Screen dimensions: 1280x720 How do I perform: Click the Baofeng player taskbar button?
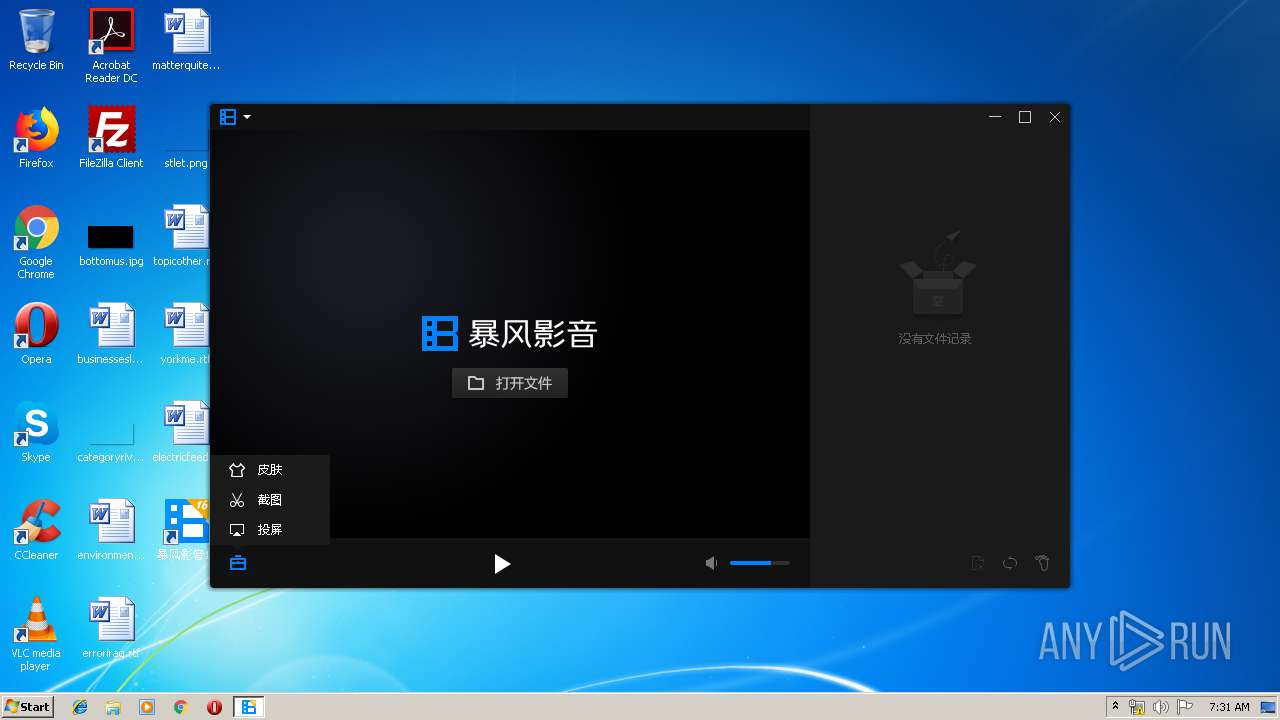point(249,707)
